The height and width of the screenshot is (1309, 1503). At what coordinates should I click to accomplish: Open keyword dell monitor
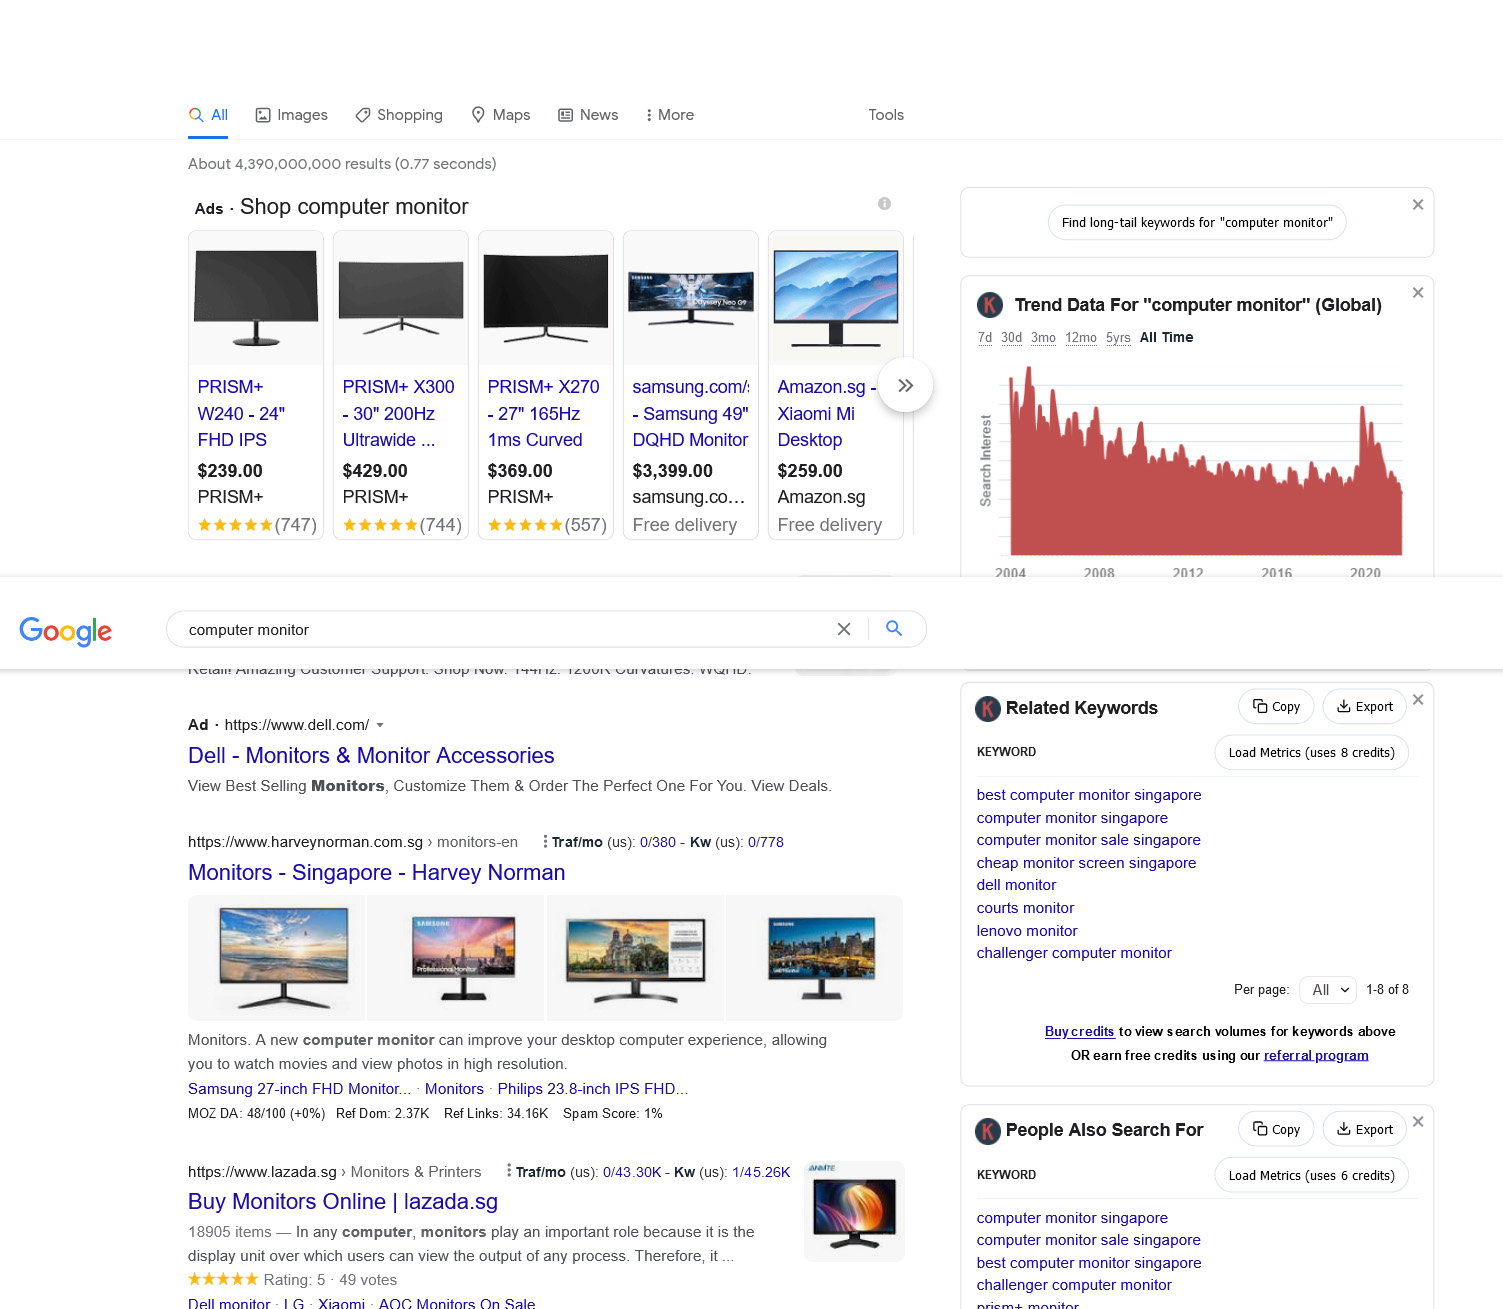click(x=1016, y=885)
